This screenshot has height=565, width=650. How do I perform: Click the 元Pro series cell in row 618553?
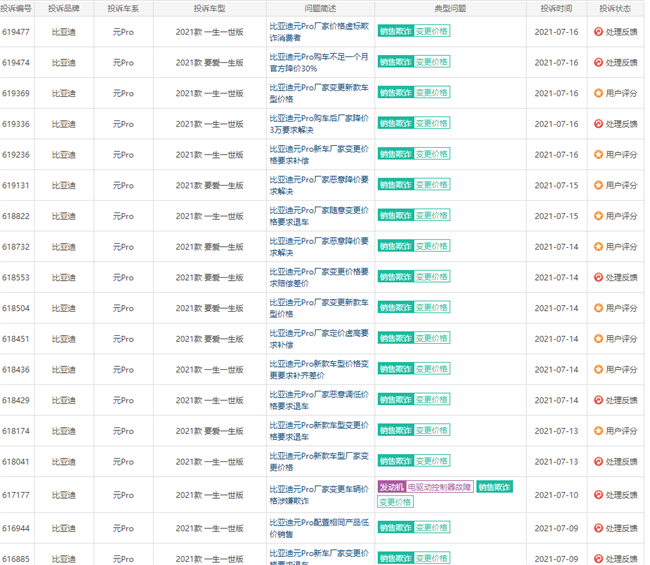tap(123, 277)
